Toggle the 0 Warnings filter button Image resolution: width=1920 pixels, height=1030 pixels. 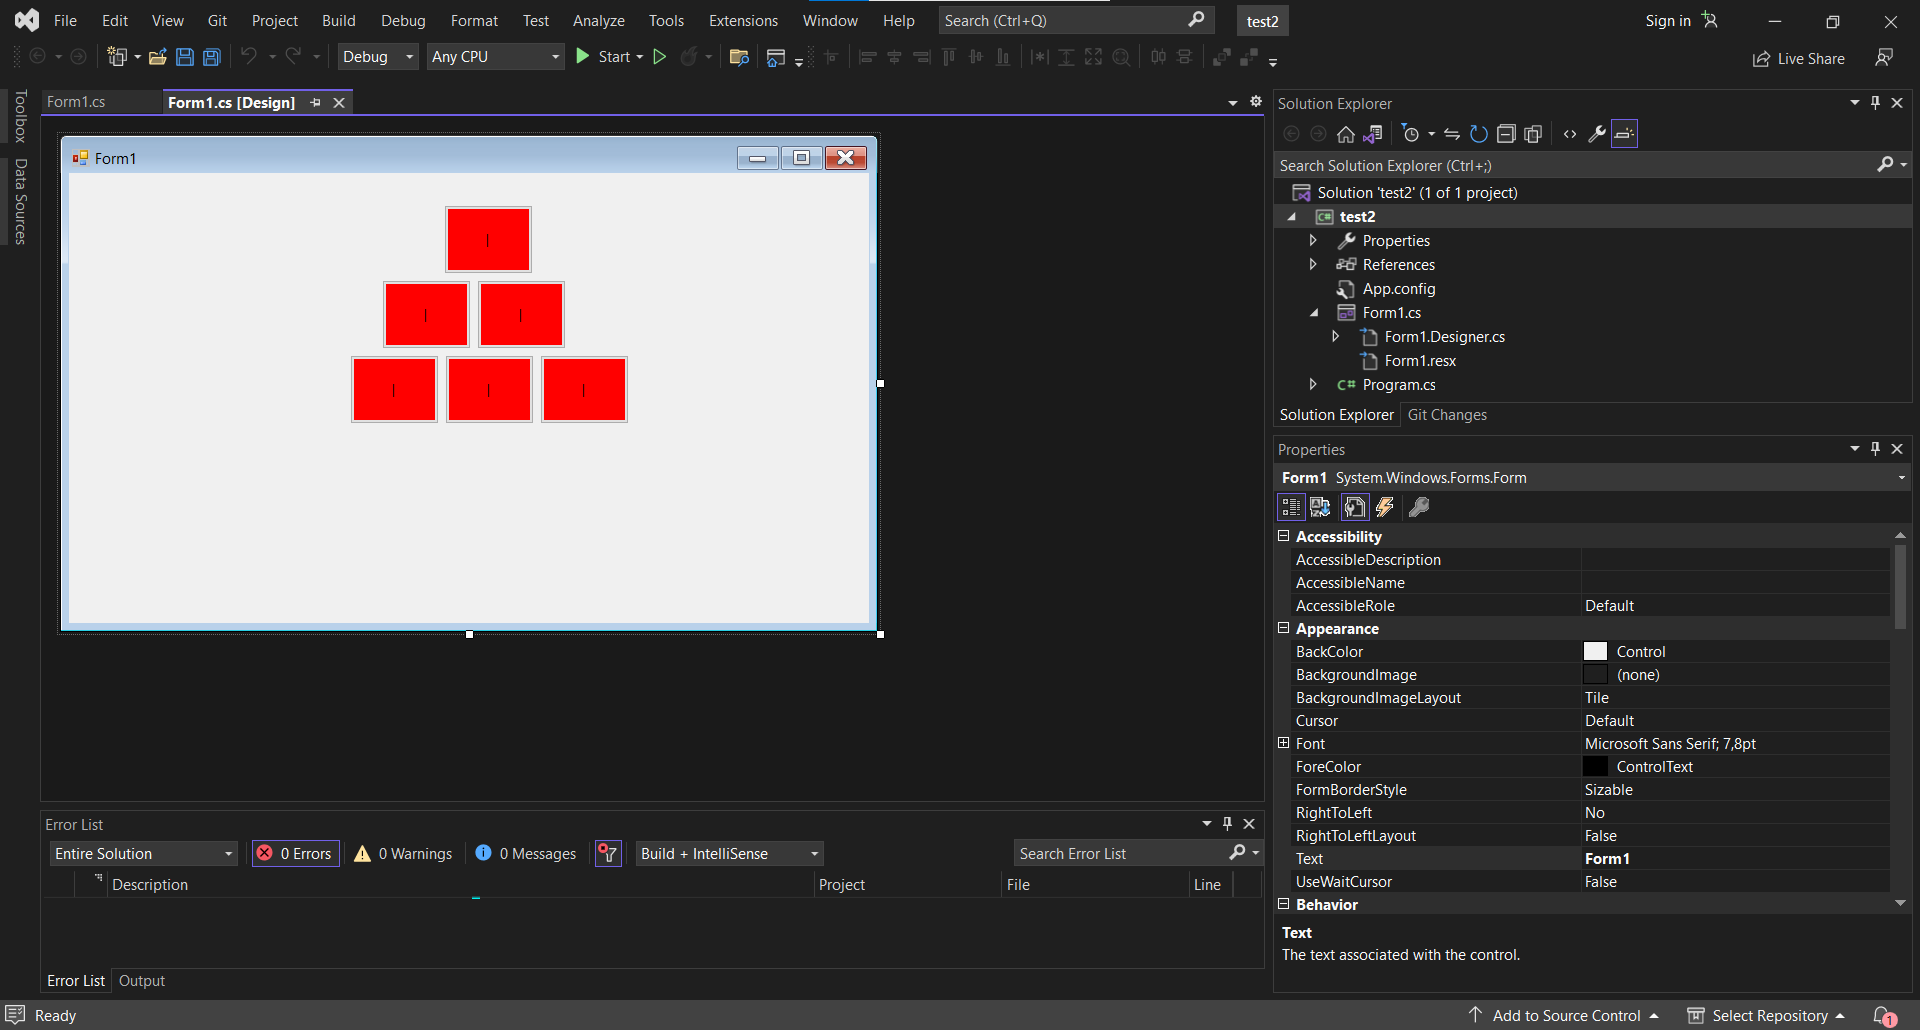coord(404,853)
